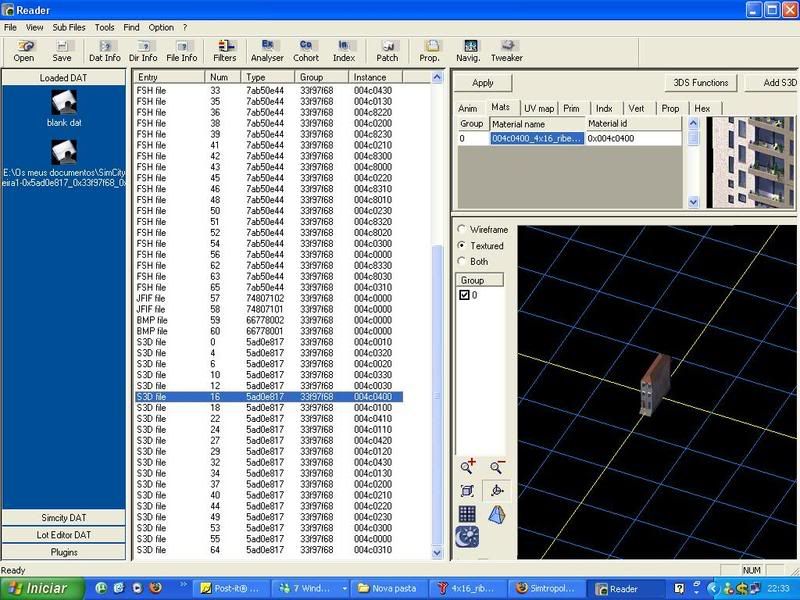
Task: Open Firefox from quick launch
Action: point(155,588)
